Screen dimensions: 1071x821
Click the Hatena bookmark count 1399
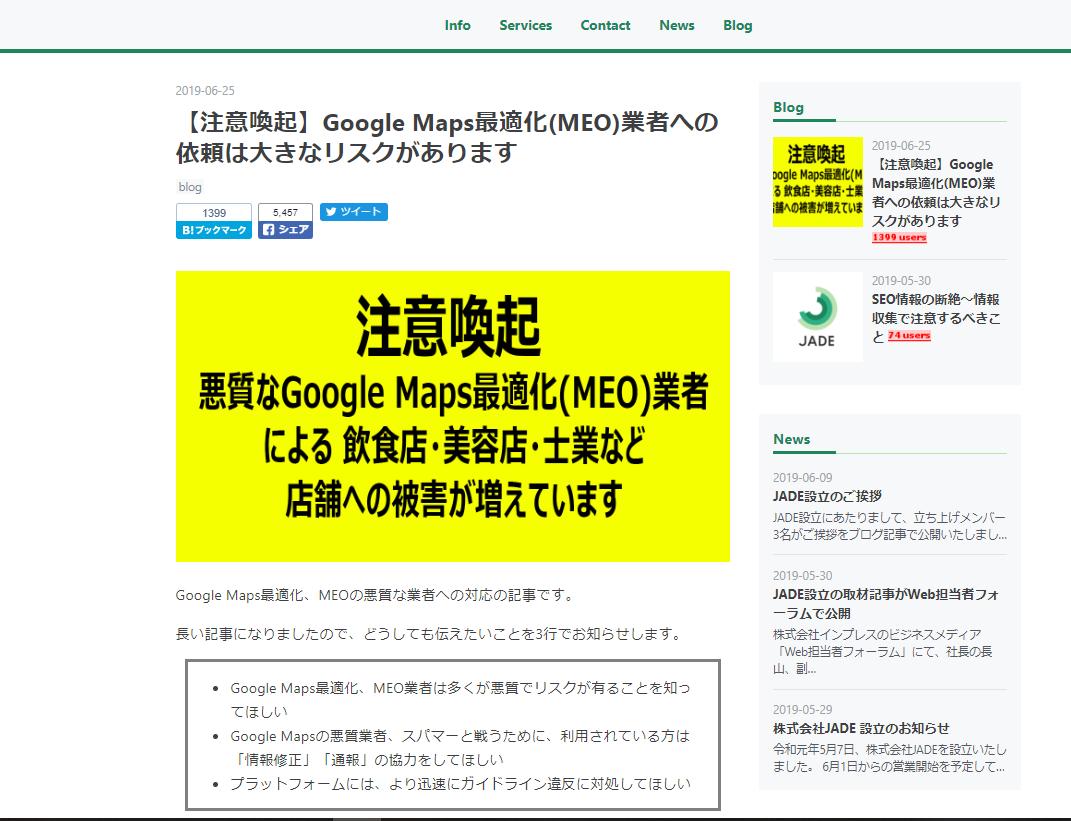[x=214, y=212]
